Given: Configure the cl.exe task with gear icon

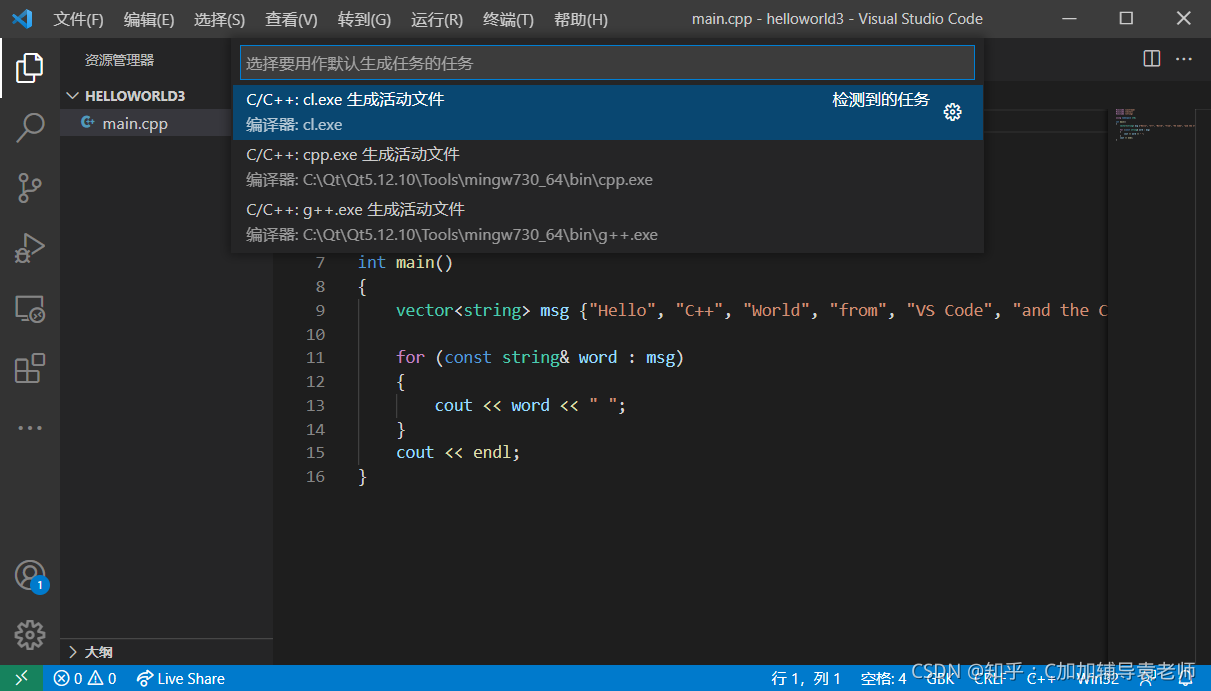Looking at the screenshot, I should (x=953, y=112).
